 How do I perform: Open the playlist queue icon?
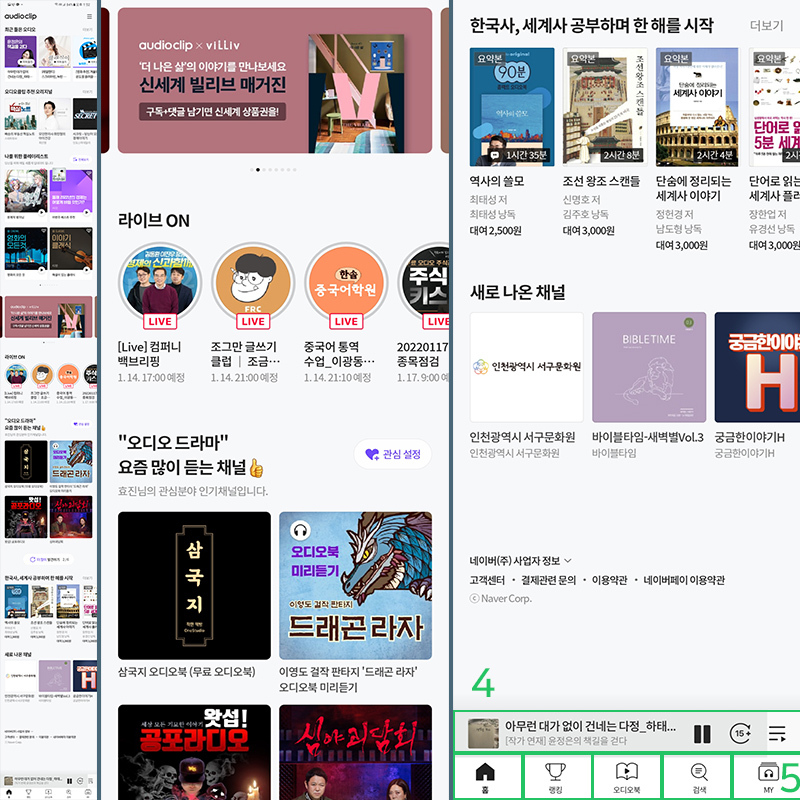[777, 734]
